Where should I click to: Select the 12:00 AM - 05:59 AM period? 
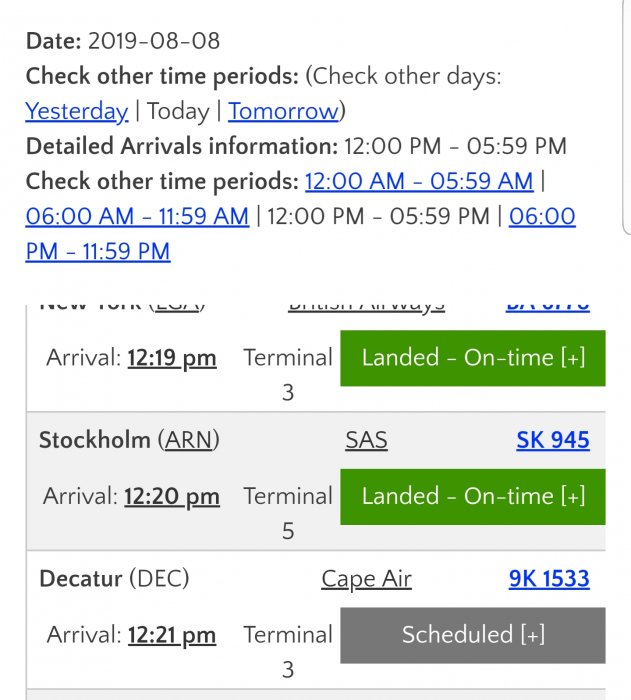click(x=418, y=181)
